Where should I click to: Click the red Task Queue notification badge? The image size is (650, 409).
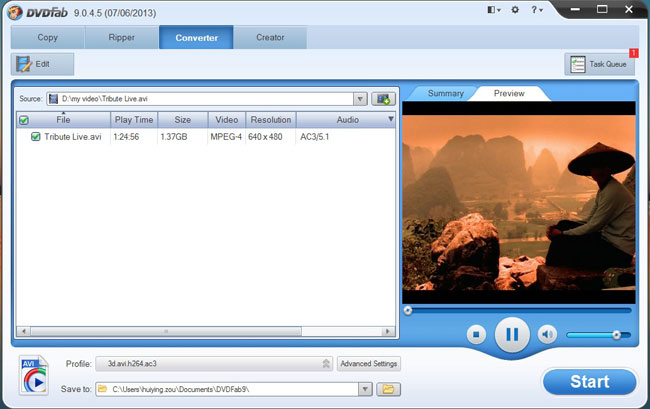pyautogui.click(x=633, y=53)
